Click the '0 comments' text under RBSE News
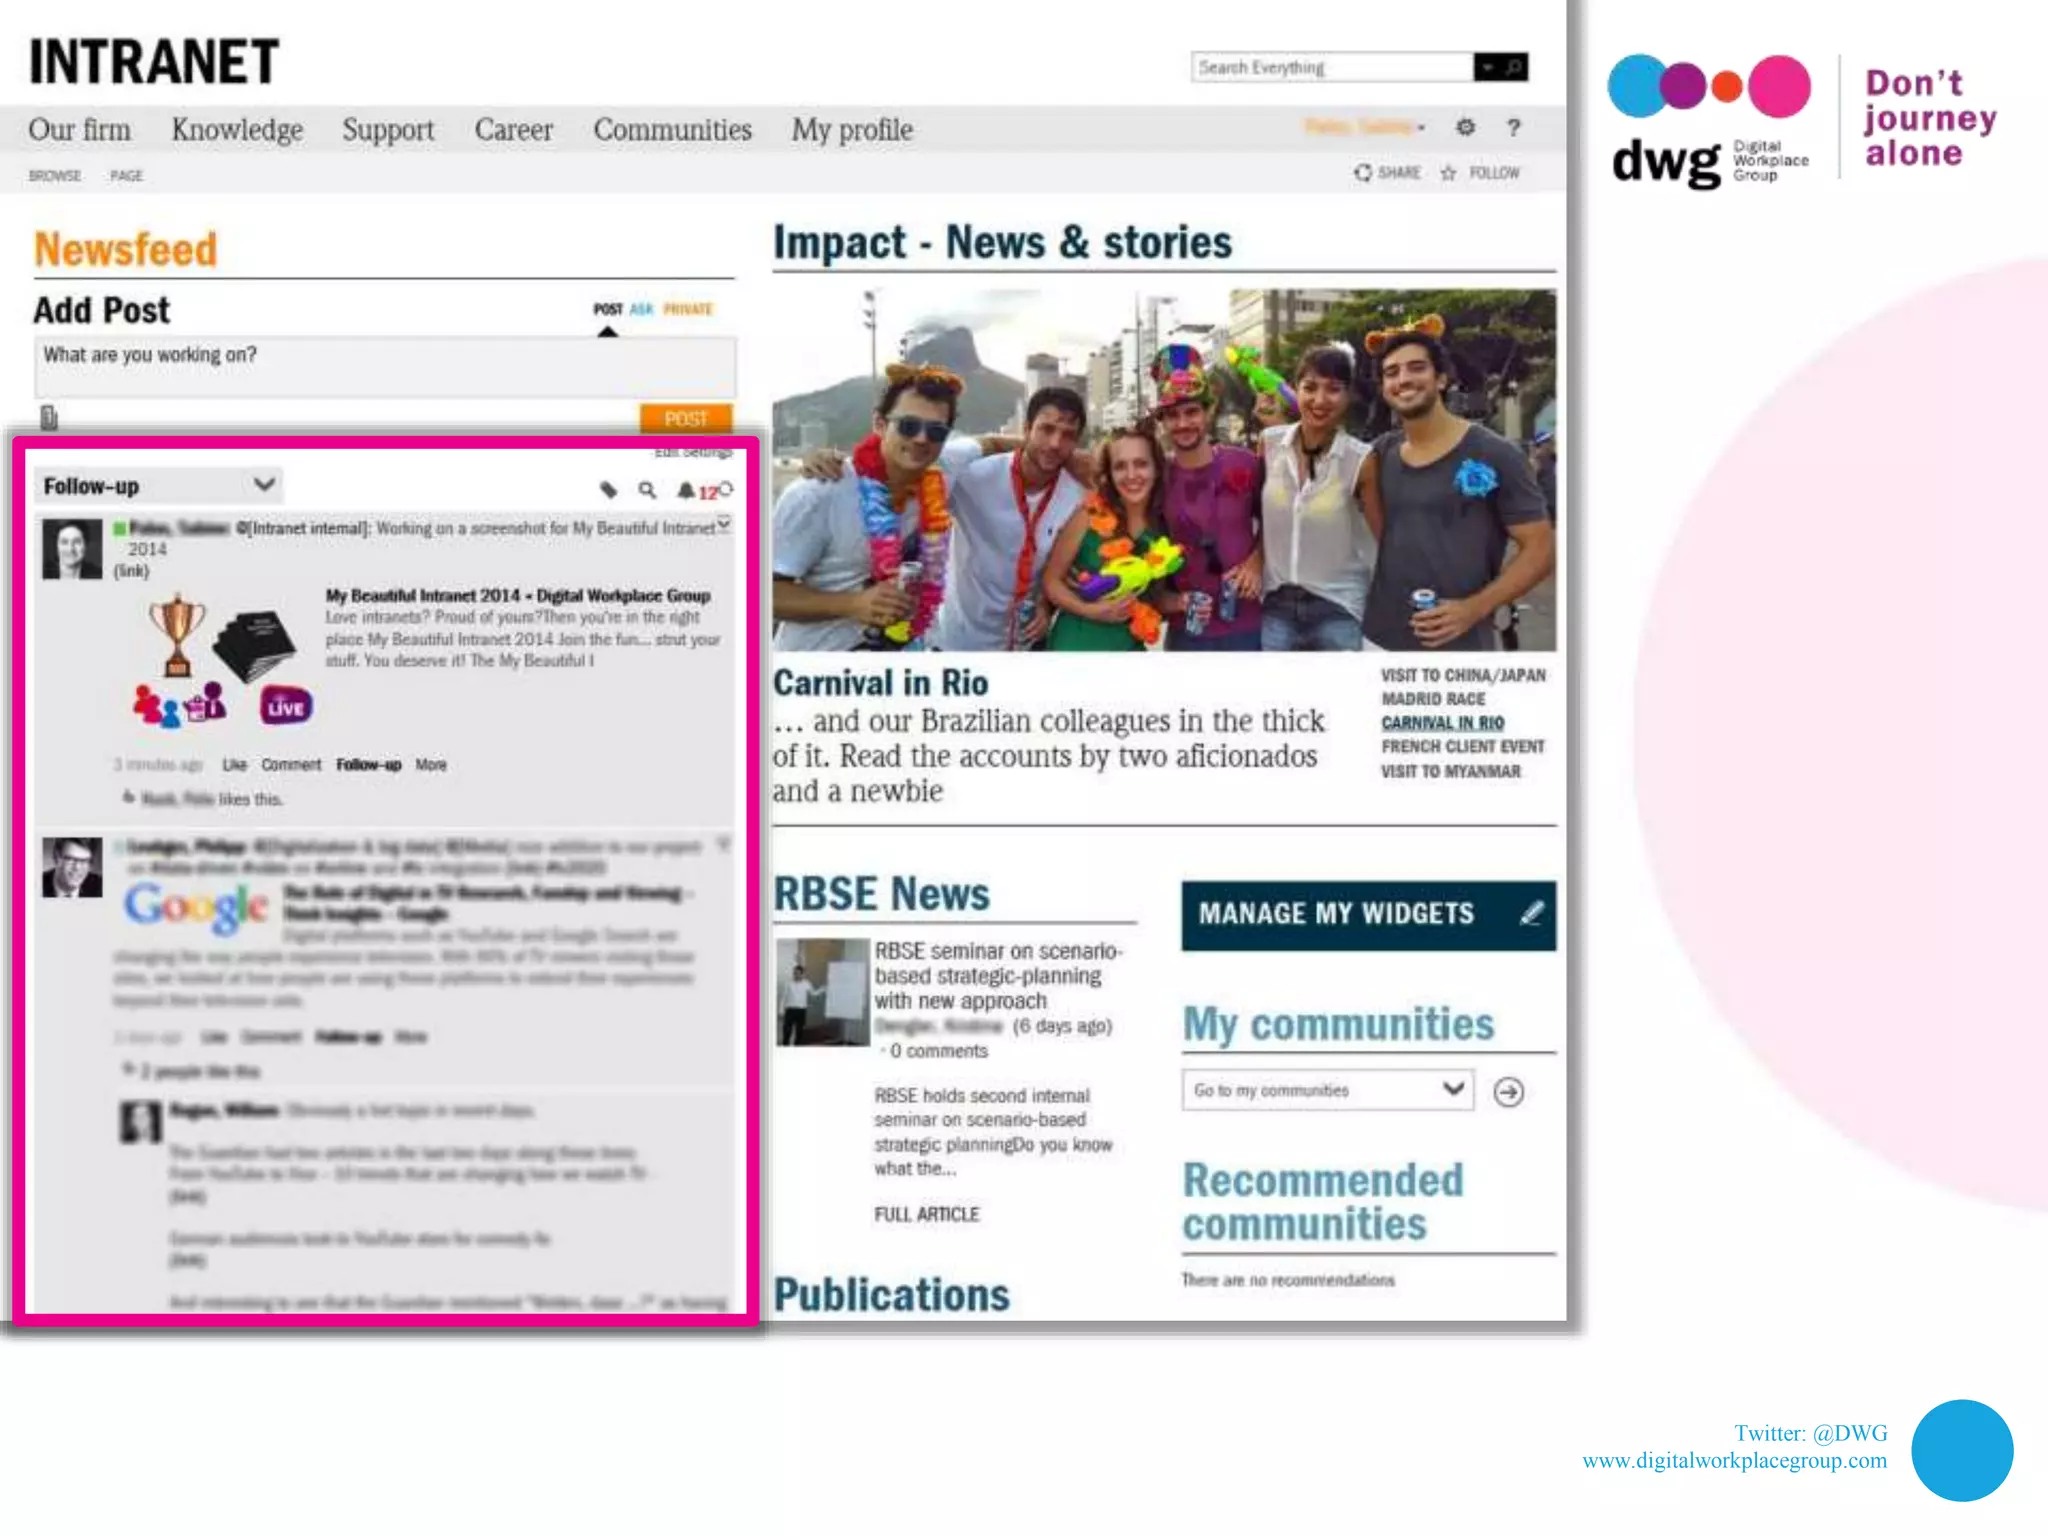The height and width of the screenshot is (1536, 2048). click(938, 1051)
